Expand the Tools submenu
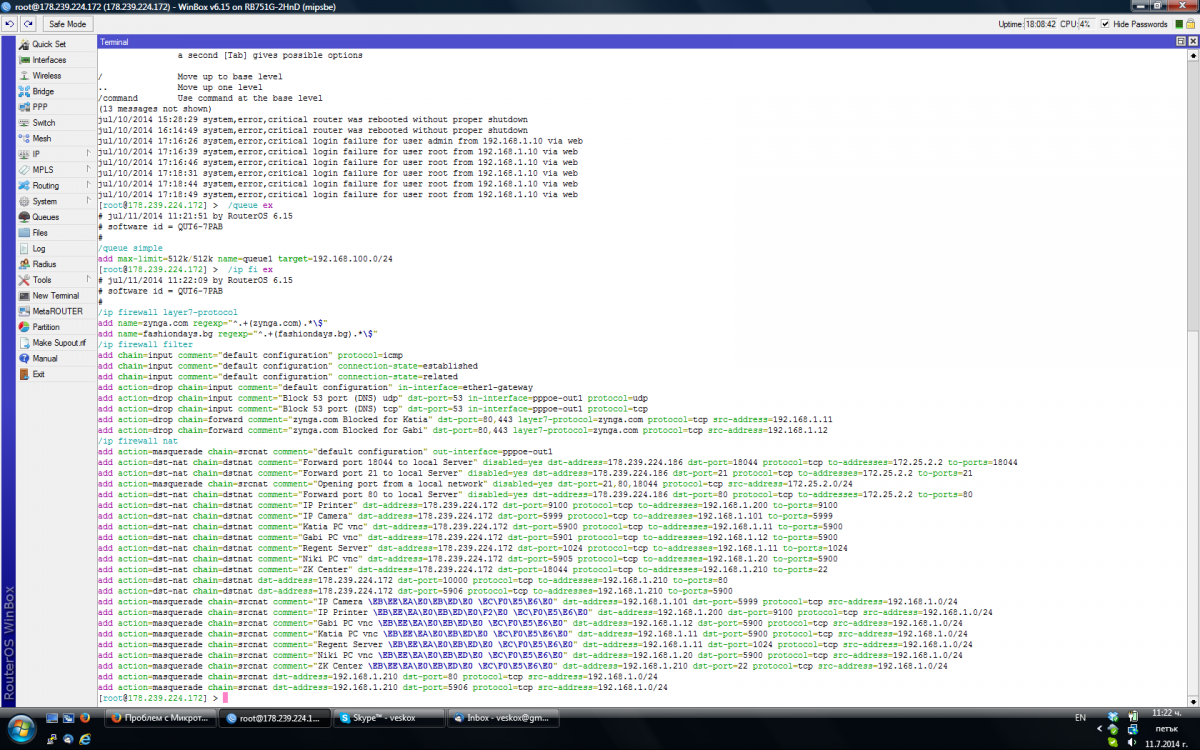The image size is (1200, 750). coord(41,280)
